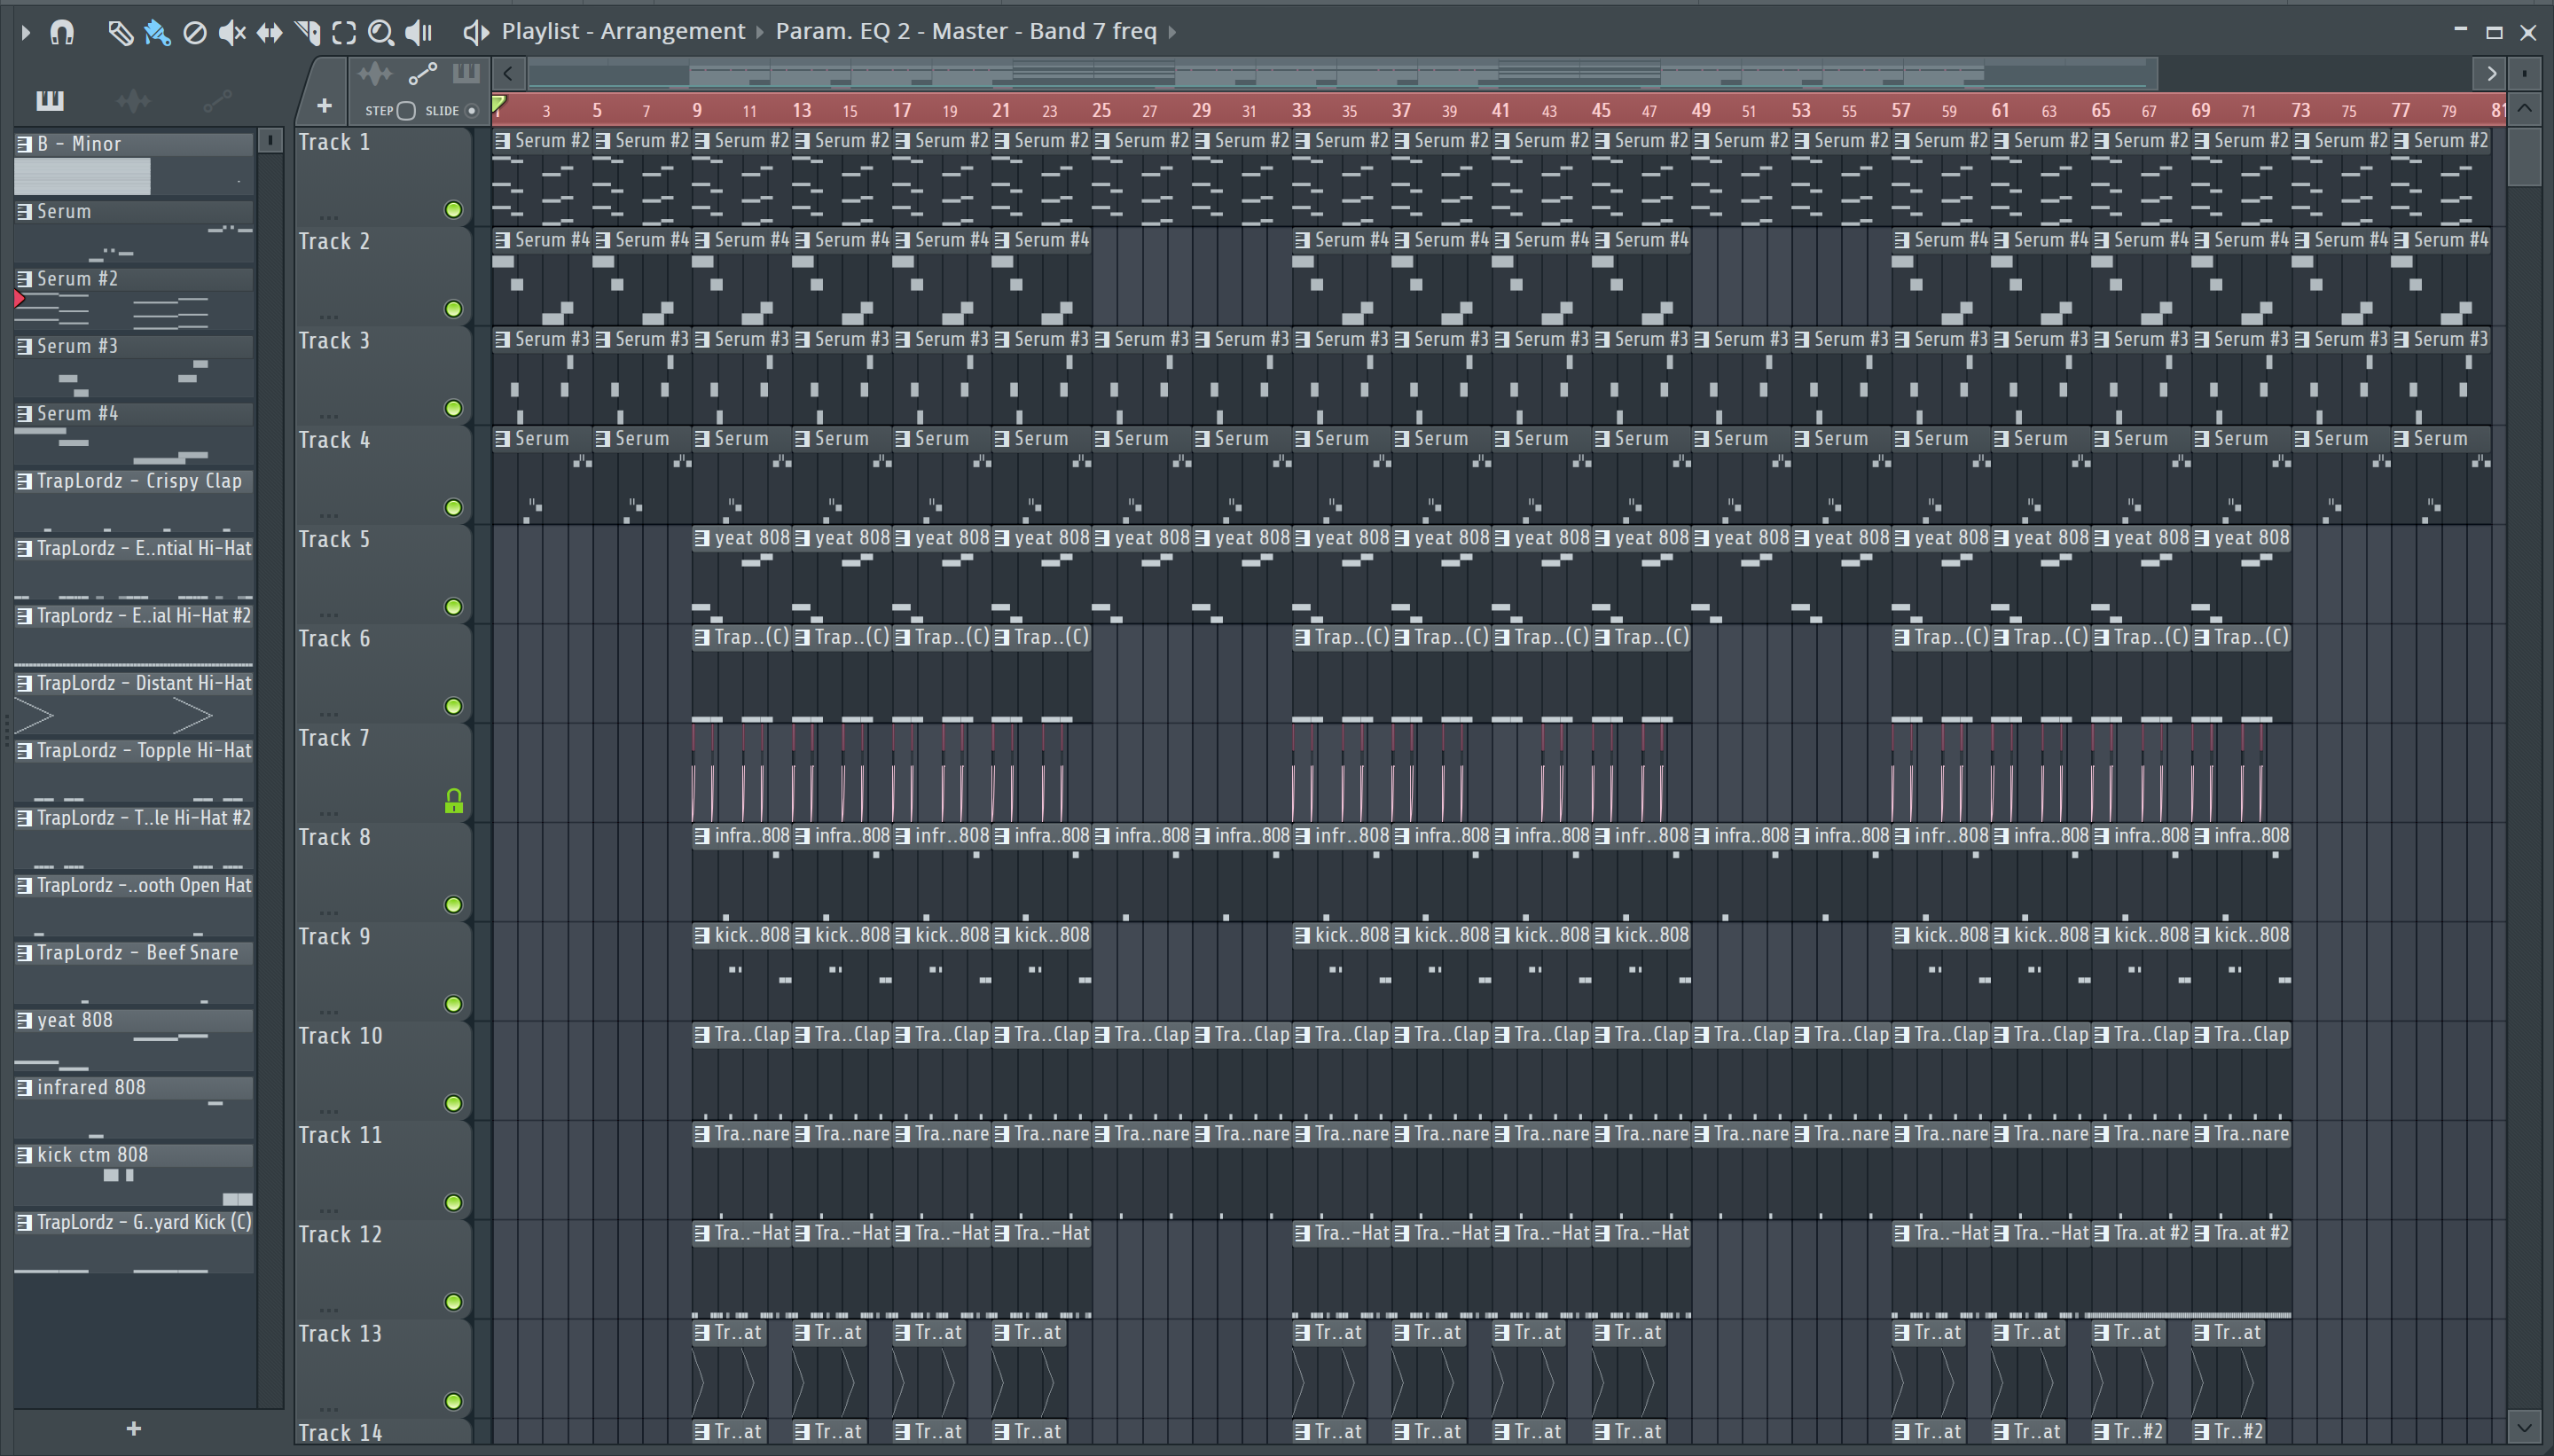The height and width of the screenshot is (1456, 2554).
Task: Select the Slip tool double arrow
Action: point(269,32)
